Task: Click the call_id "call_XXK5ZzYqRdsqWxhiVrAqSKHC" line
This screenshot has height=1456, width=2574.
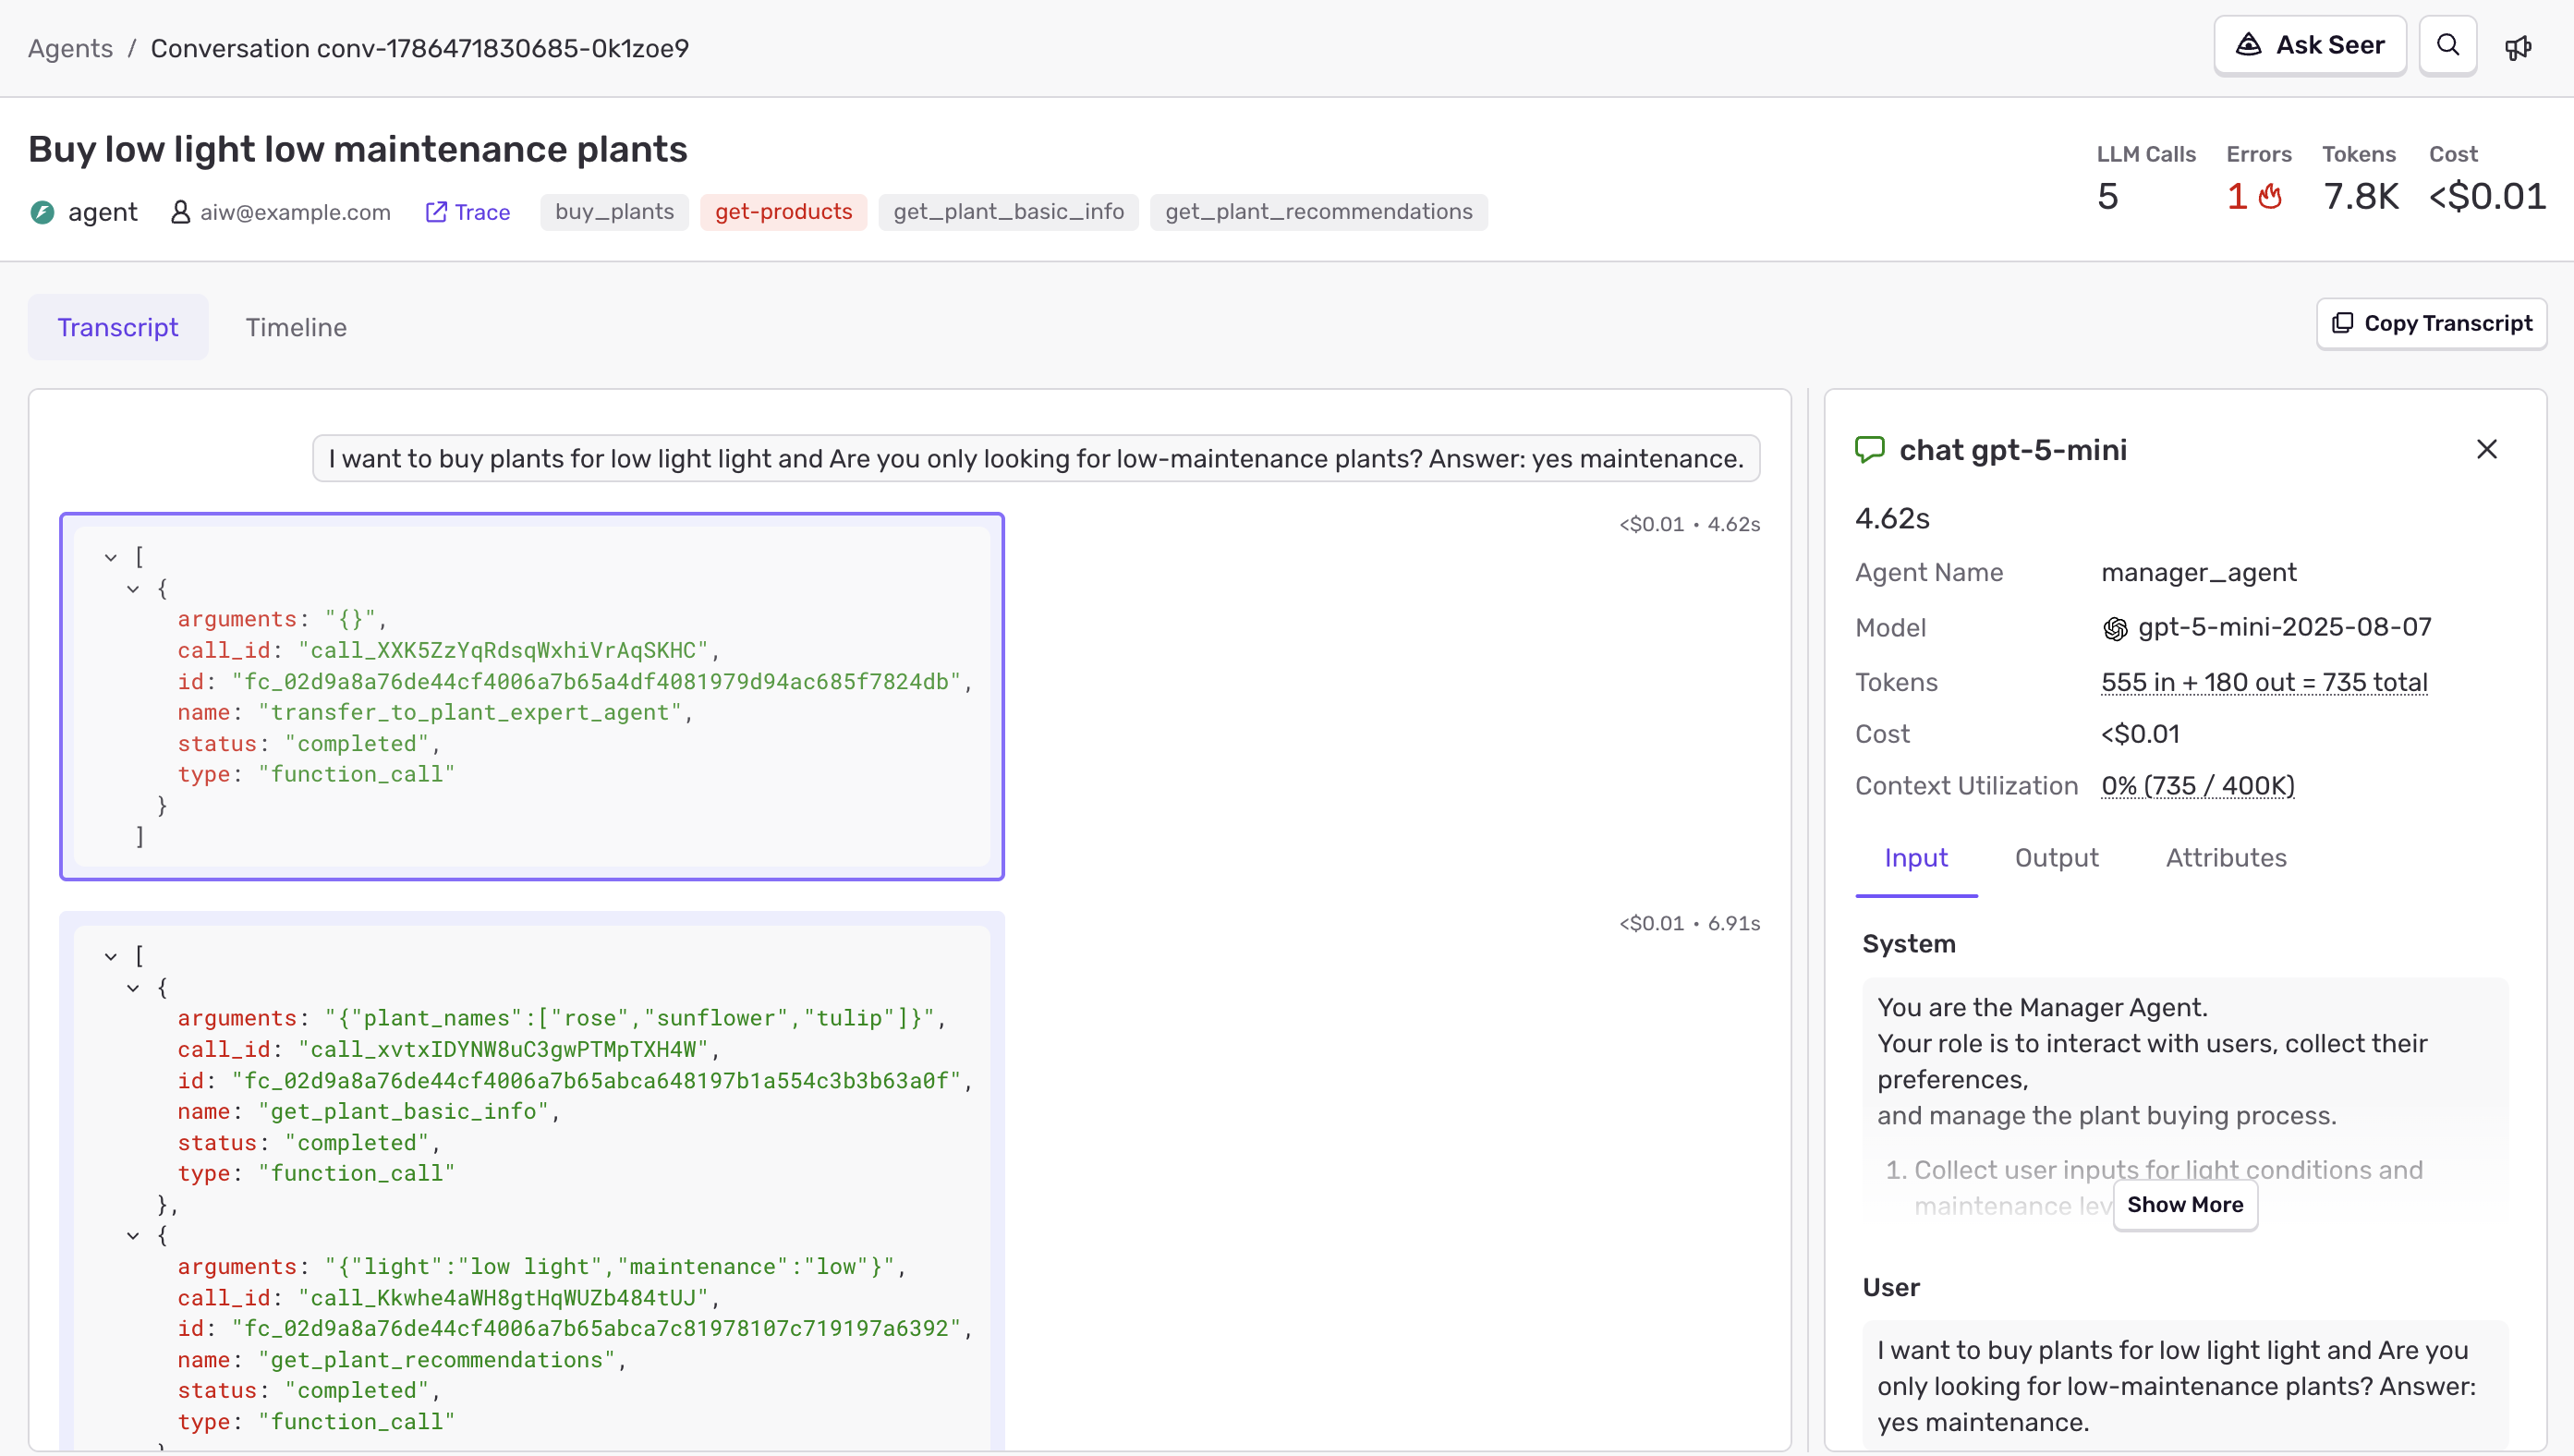Action: click(x=449, y=650)
